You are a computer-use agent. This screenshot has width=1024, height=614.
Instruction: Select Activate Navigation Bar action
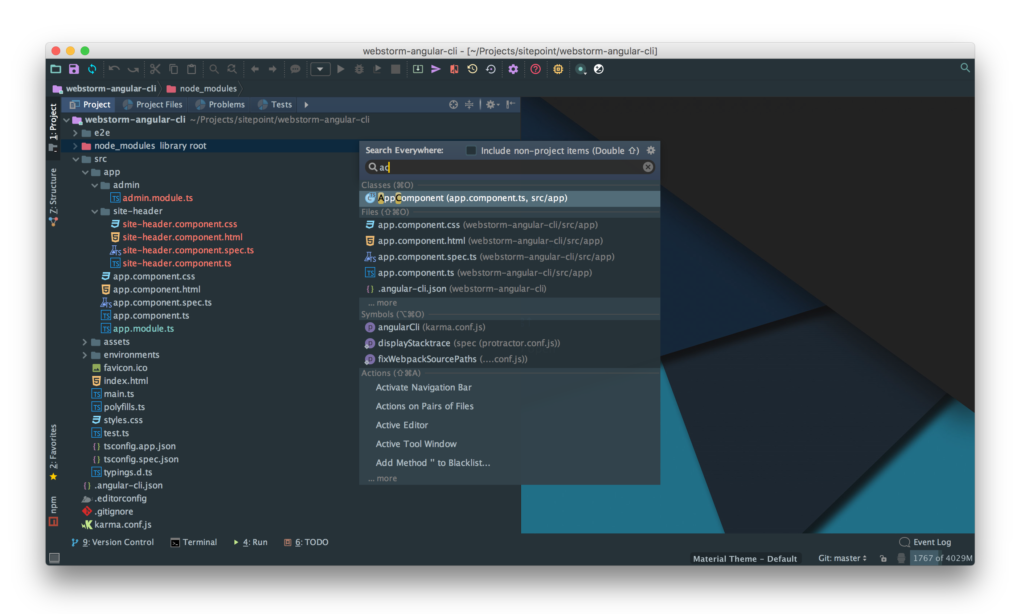[x=423, y=387]
